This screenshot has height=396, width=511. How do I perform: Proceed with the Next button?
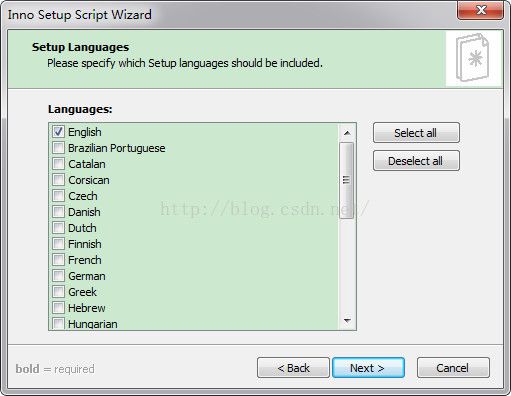click(x=368, y=368)
